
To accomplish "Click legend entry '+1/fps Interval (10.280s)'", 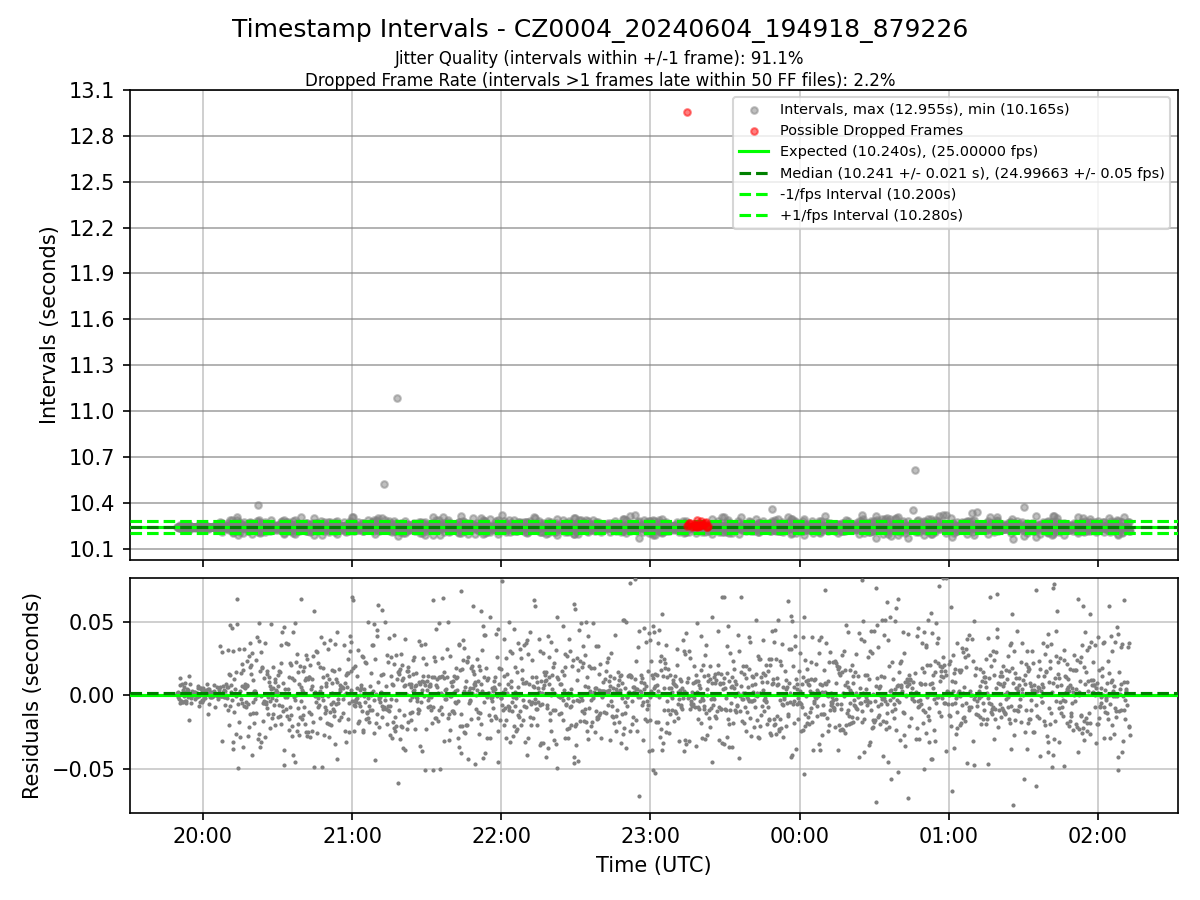I will pyautogui.click(x=871, y=215).
